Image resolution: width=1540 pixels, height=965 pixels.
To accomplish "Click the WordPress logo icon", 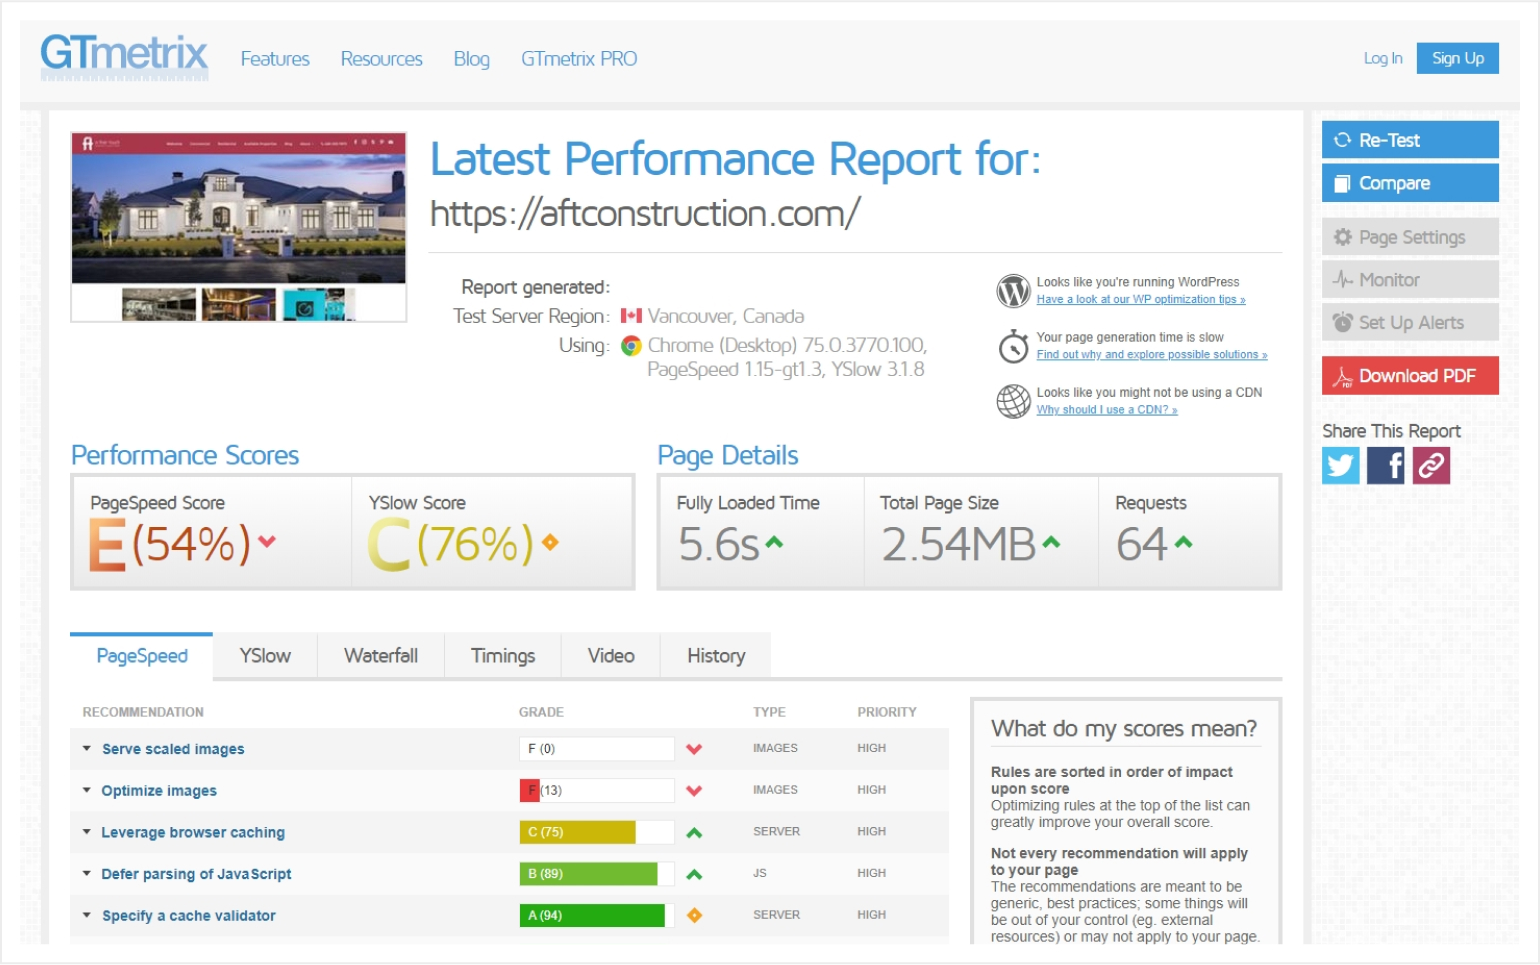I will tap(1013, 291).
